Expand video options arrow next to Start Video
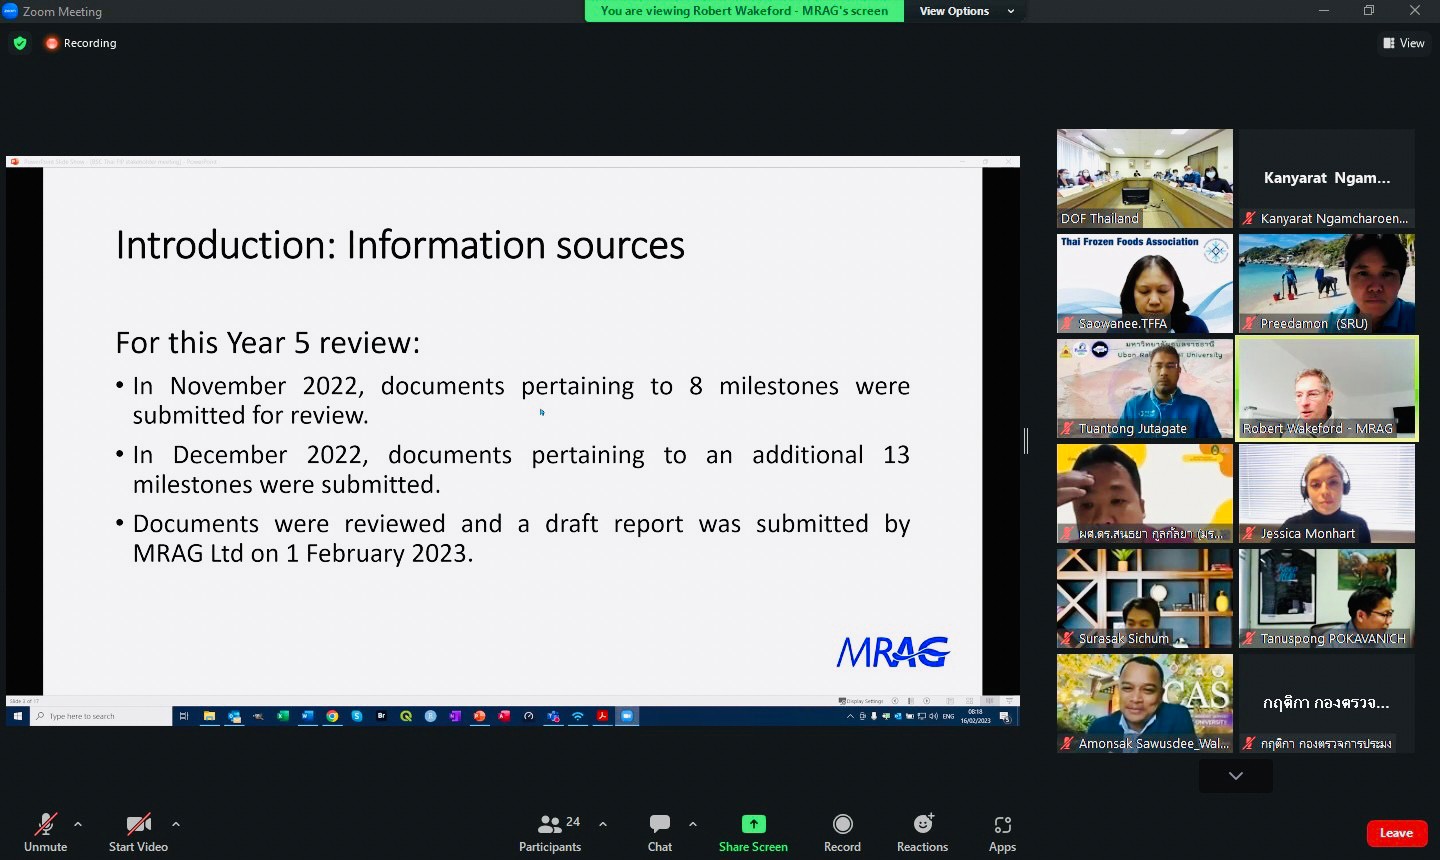 pos(176,824)
